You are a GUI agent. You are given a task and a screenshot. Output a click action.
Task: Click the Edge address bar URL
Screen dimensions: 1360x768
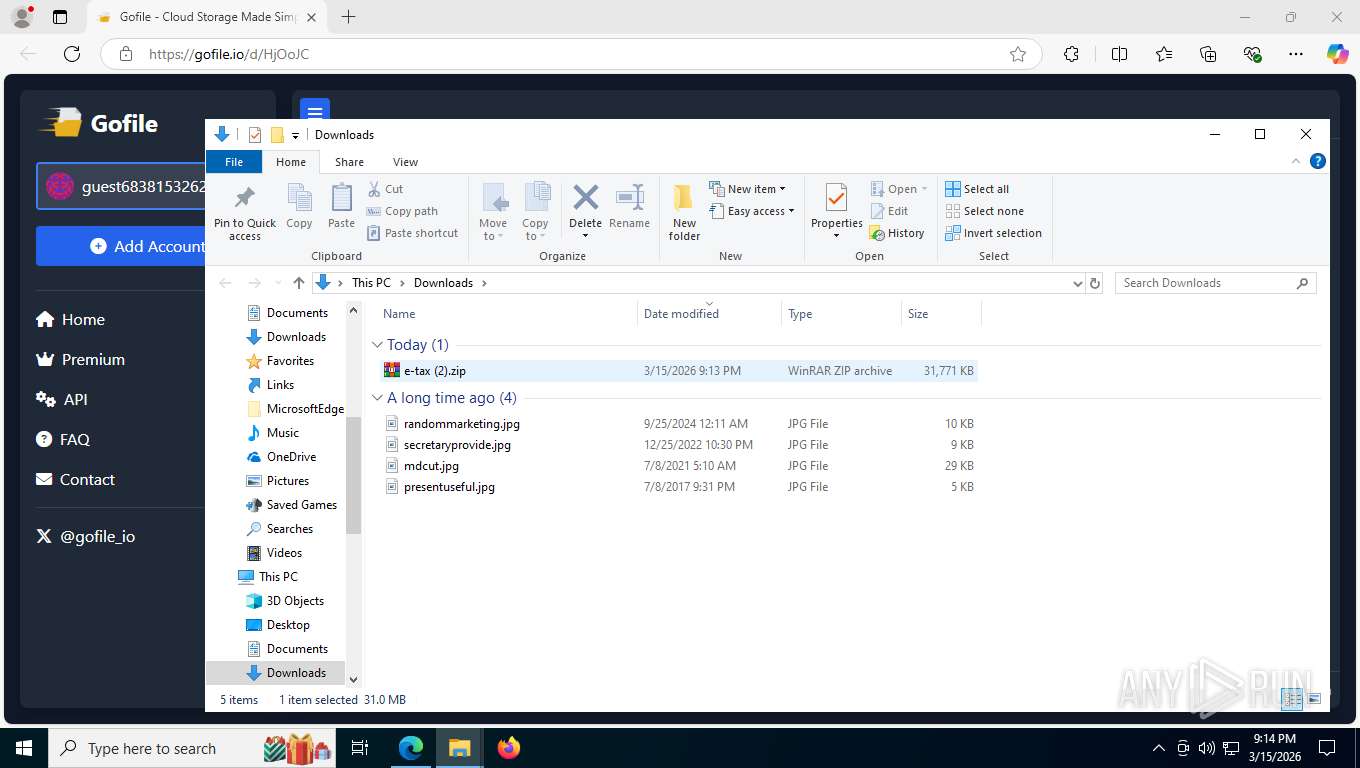pos(229,54)
